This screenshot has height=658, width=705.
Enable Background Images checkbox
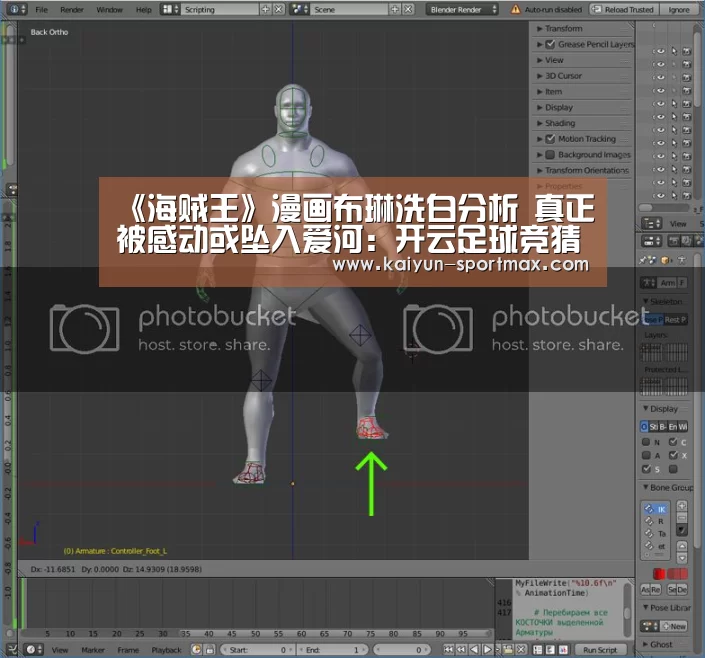[x=550, y=154]
